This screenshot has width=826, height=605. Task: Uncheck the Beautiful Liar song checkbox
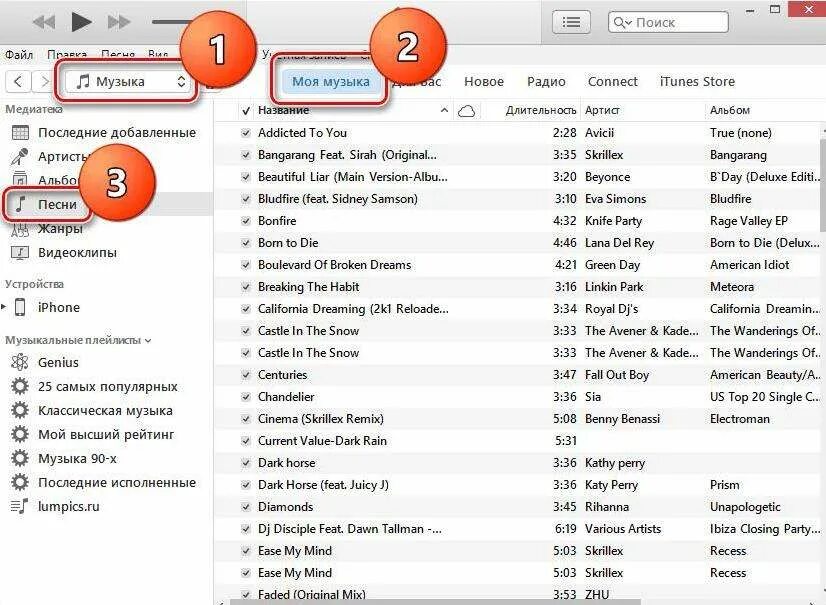click(x=245, y=177)
